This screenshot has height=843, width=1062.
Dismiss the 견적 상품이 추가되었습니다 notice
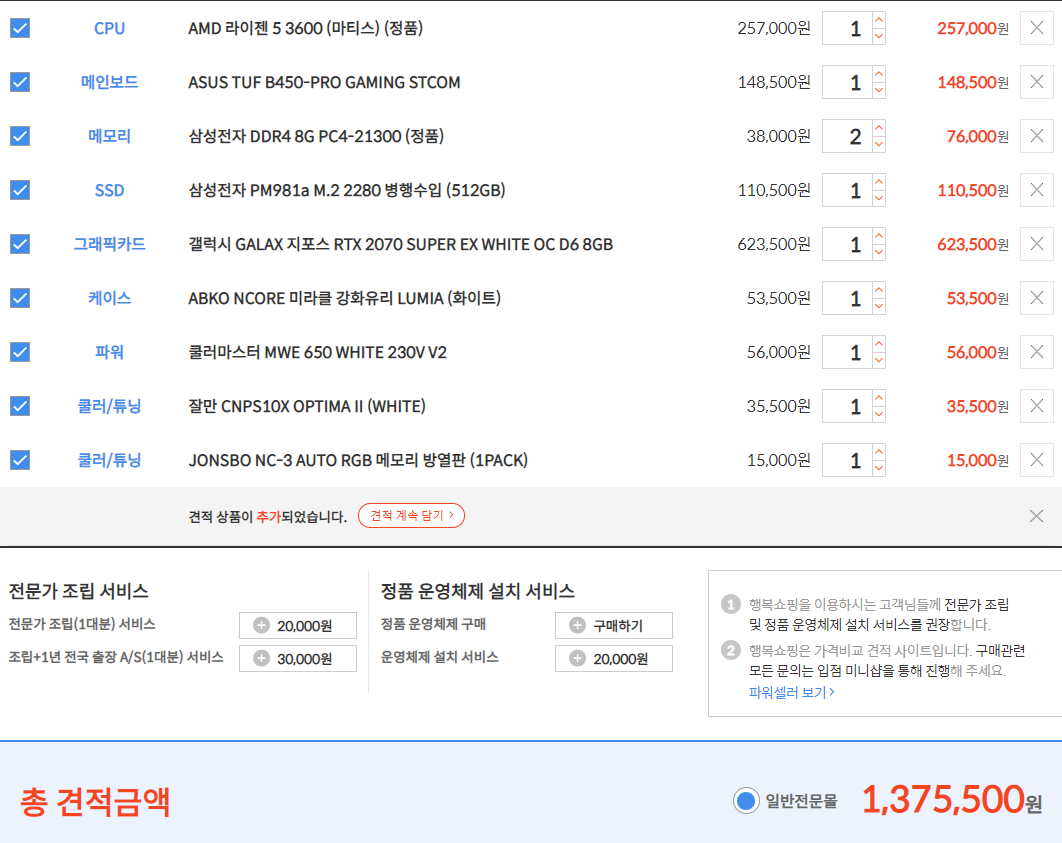click(x=1036, y=516)
